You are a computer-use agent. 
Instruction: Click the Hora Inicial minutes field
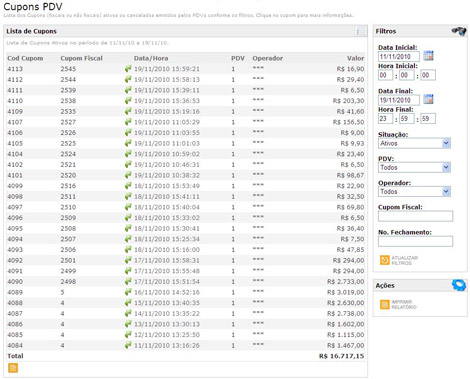407,75
